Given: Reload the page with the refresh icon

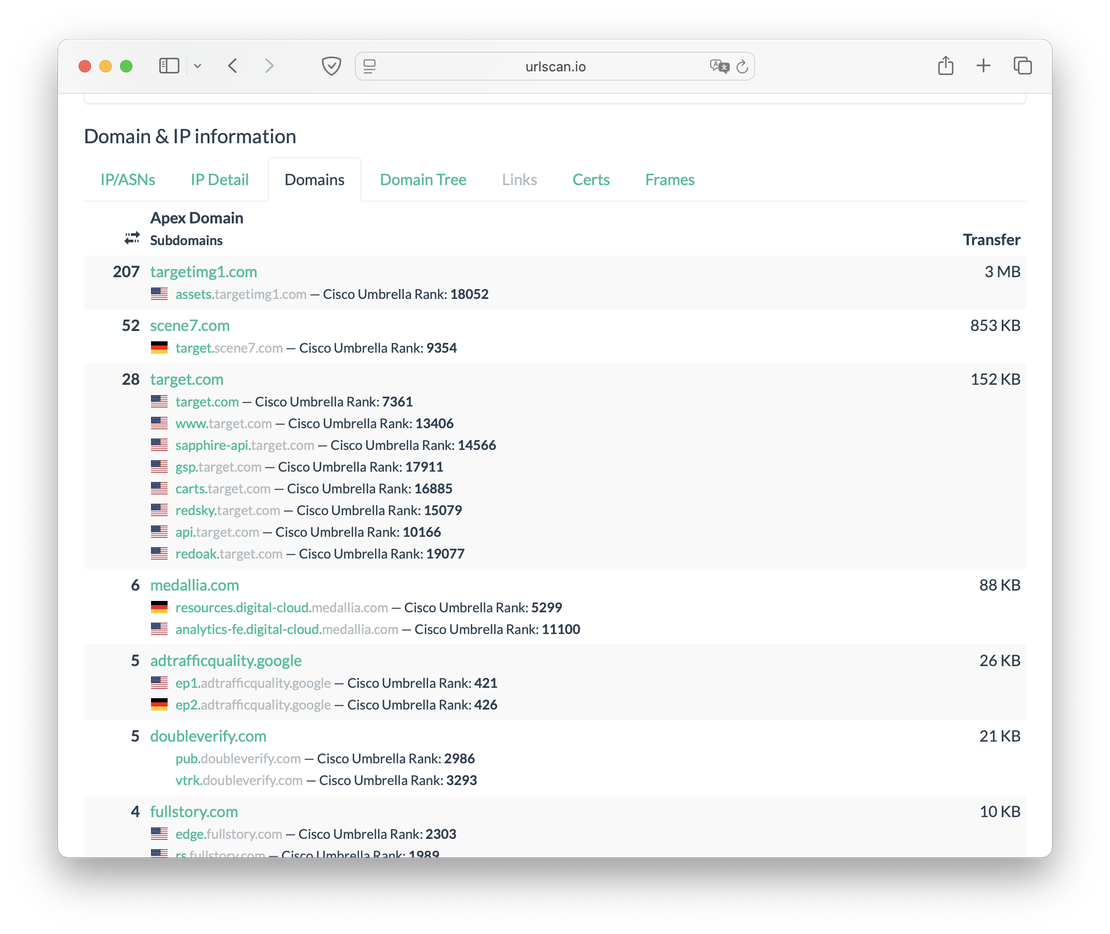Looking at the screenshot, I should [x=742, y=67].
